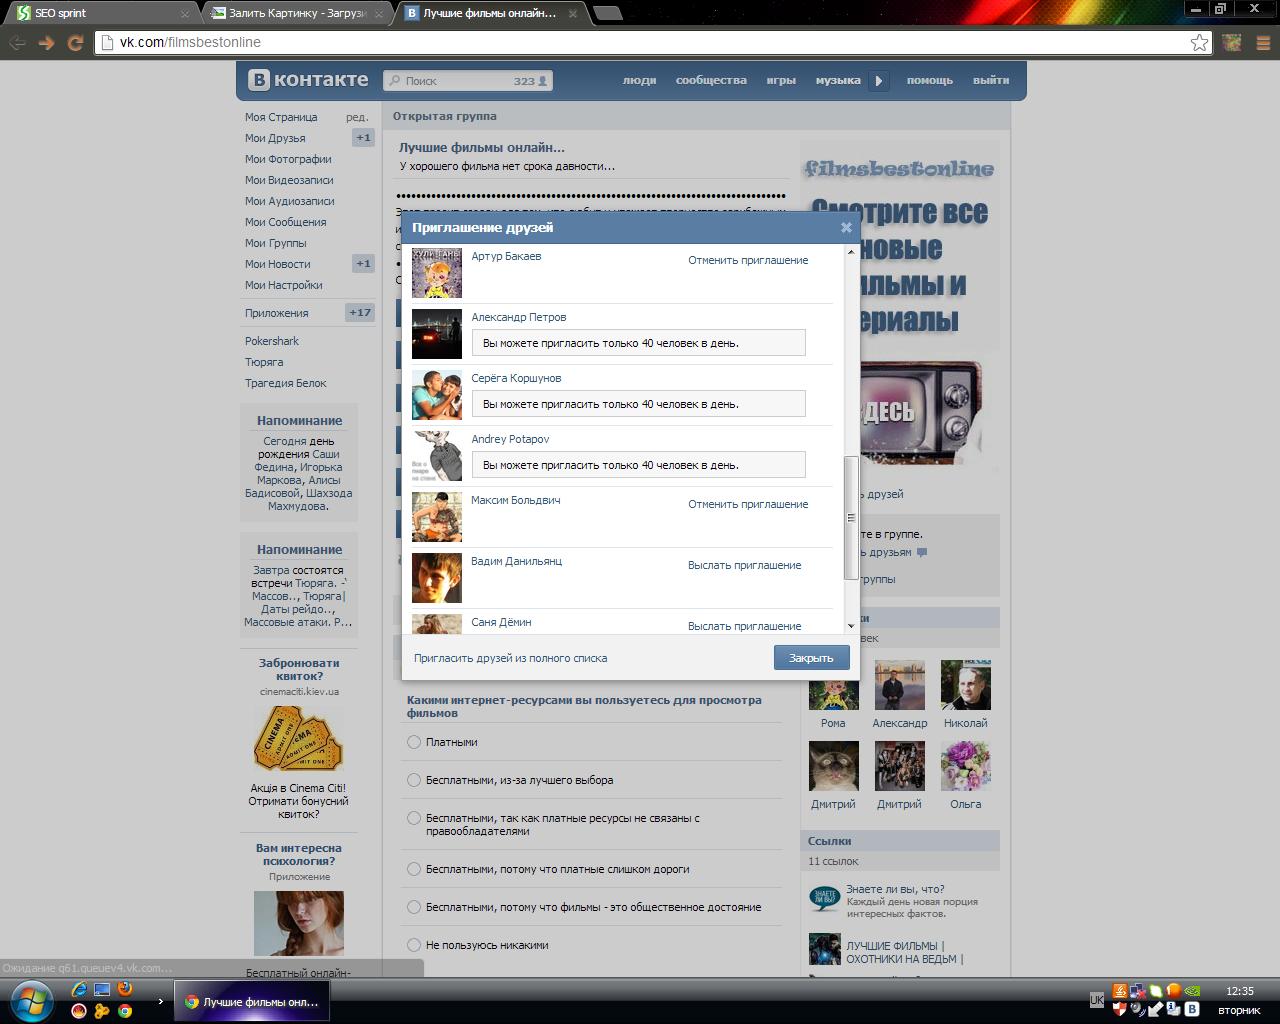The image size is (1280, 1024).
Task: Select "платные слишком дороги" poll option
Action: tap(414, 869)
